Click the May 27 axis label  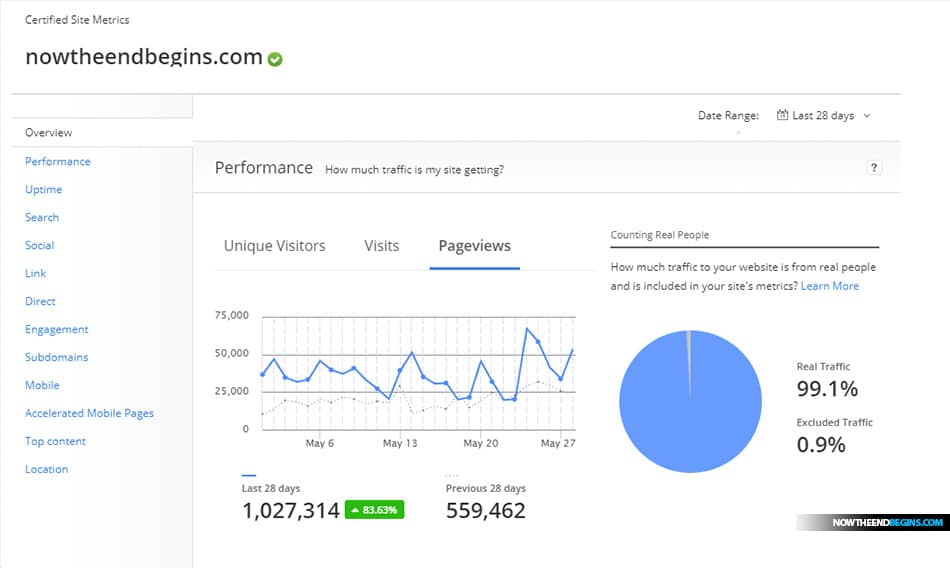[558, 443]
